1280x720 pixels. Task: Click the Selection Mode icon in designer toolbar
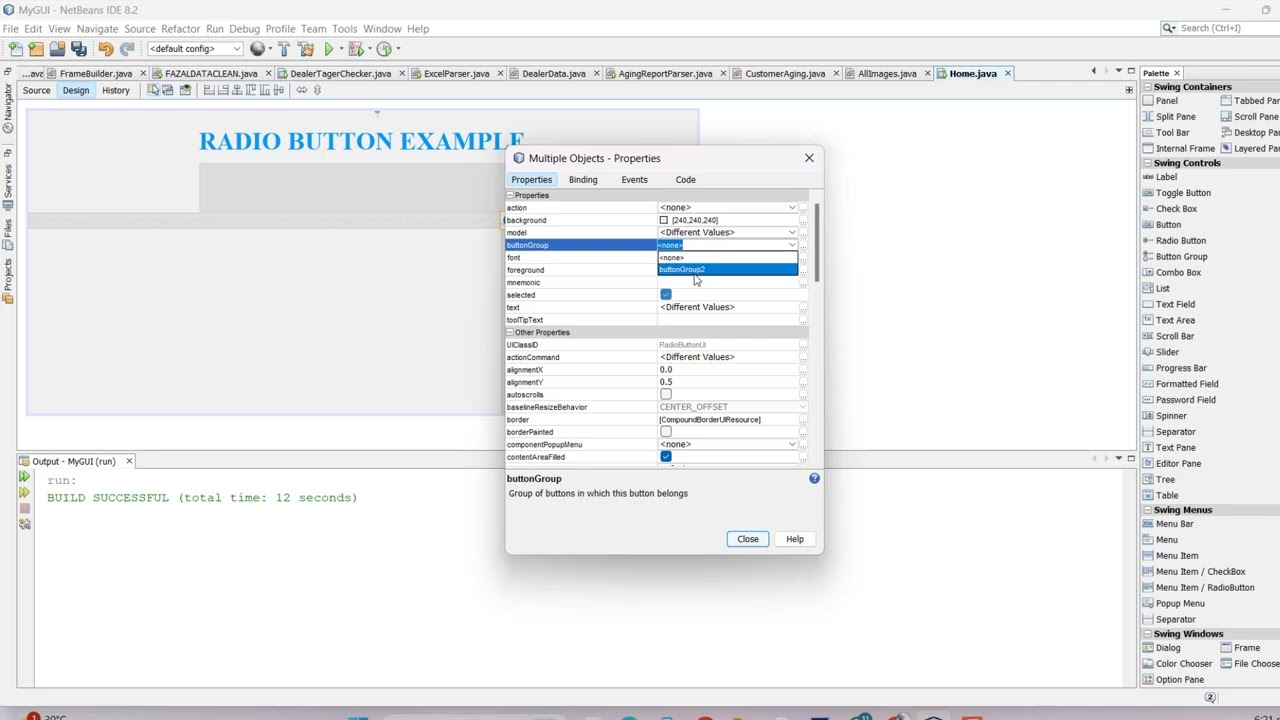153,90
